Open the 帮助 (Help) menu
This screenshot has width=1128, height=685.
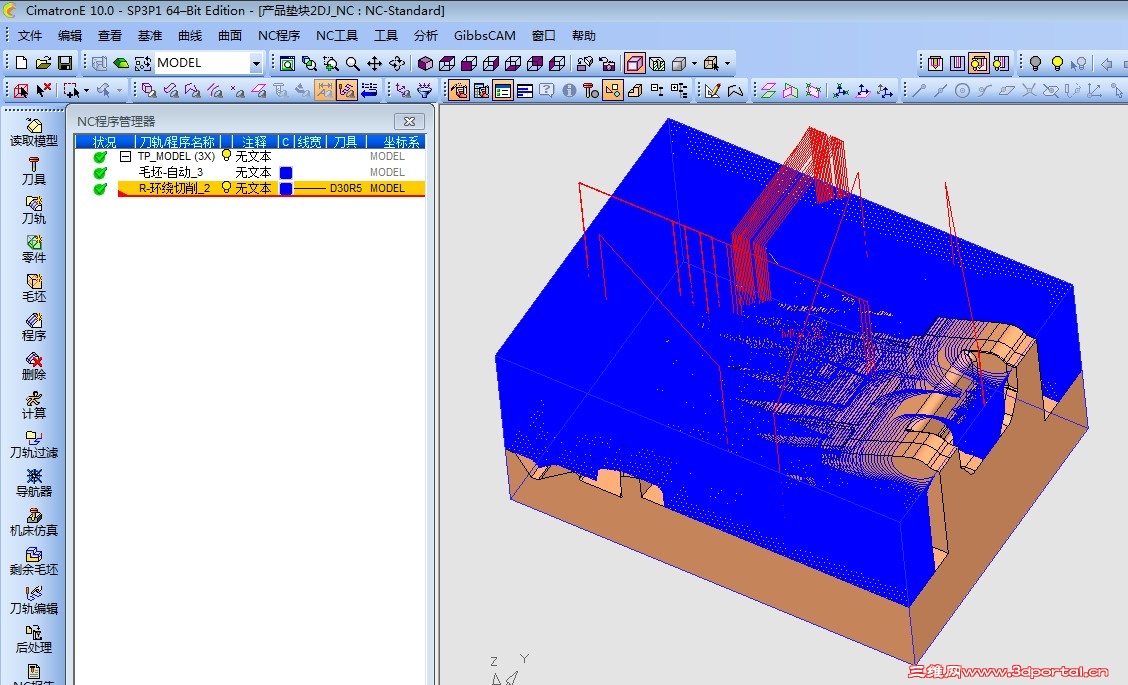pyautogui.click(x=583, y=35)
